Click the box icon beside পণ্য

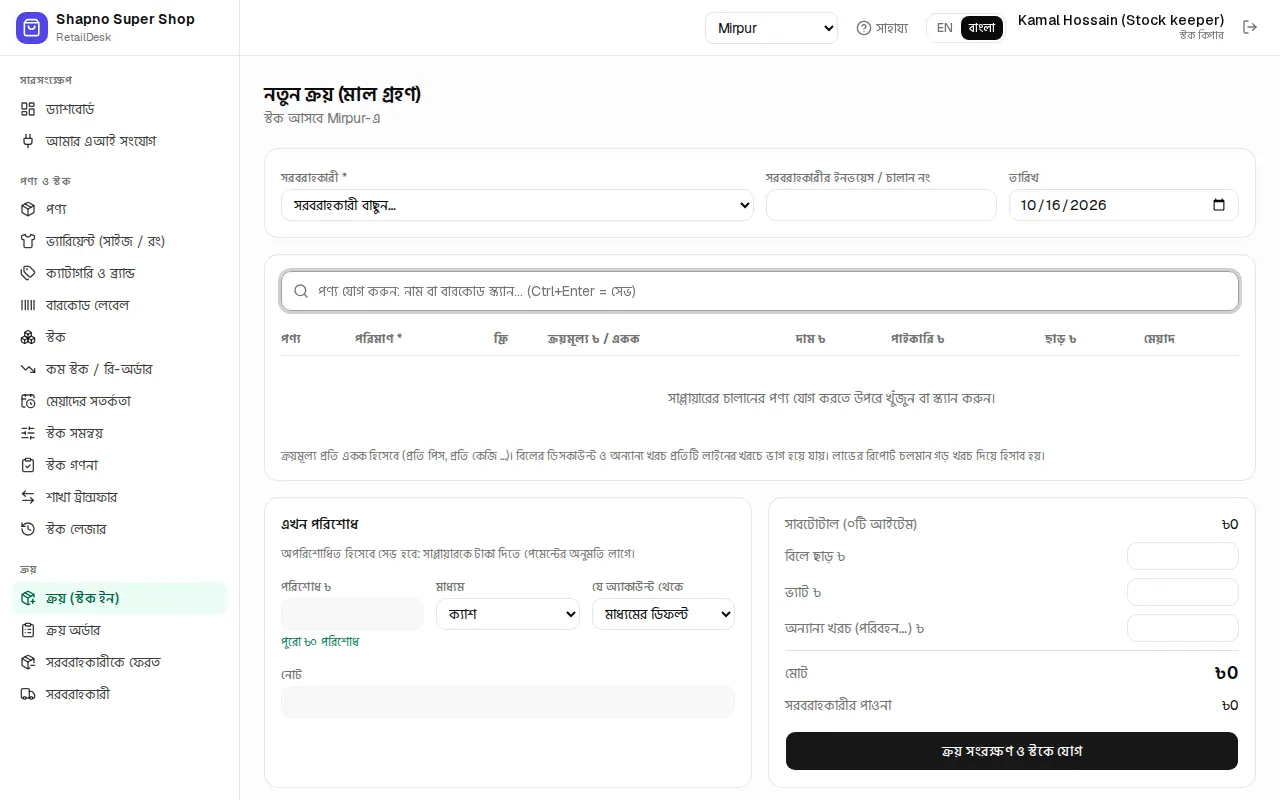click(x=28, y=209)
